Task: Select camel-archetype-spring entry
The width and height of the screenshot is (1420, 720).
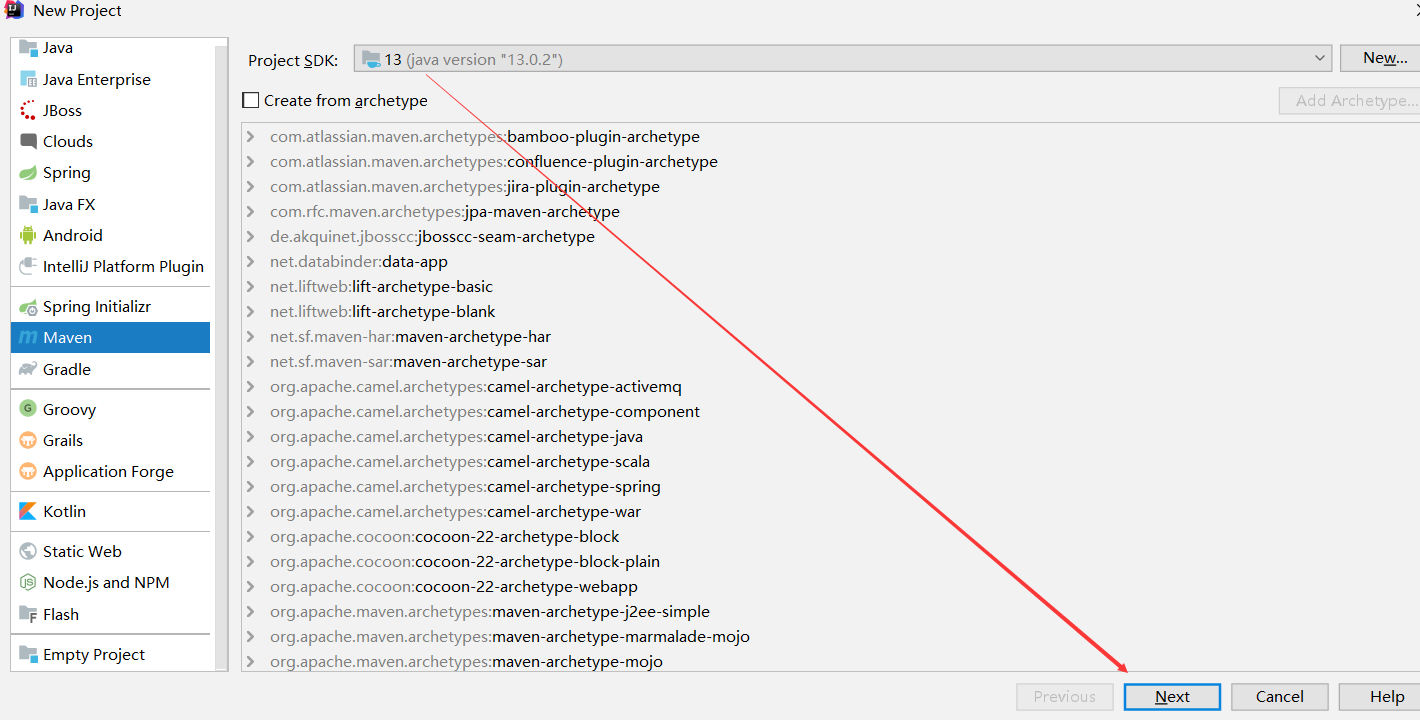Action: 465,487
